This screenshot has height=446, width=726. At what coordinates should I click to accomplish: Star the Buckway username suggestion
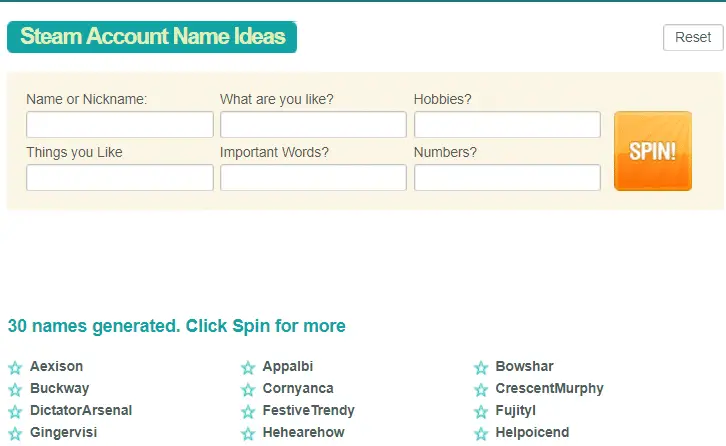(x=15, y=389)
